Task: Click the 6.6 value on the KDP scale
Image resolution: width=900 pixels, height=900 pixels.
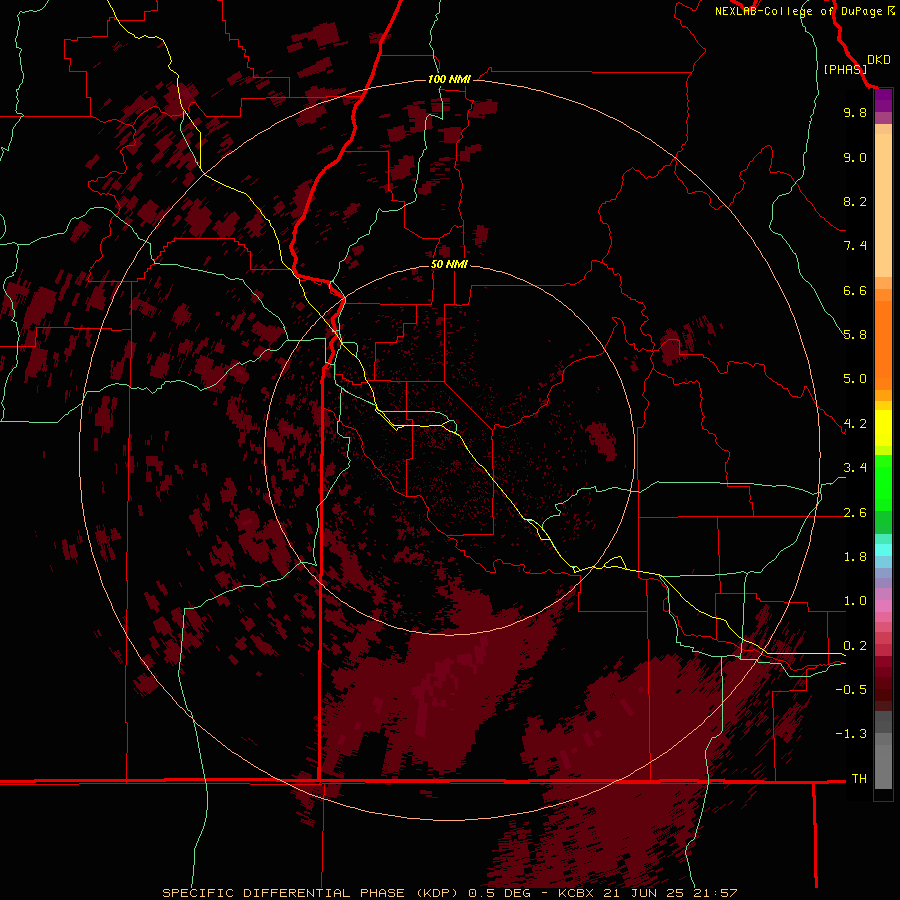Action: pos(855,290)
